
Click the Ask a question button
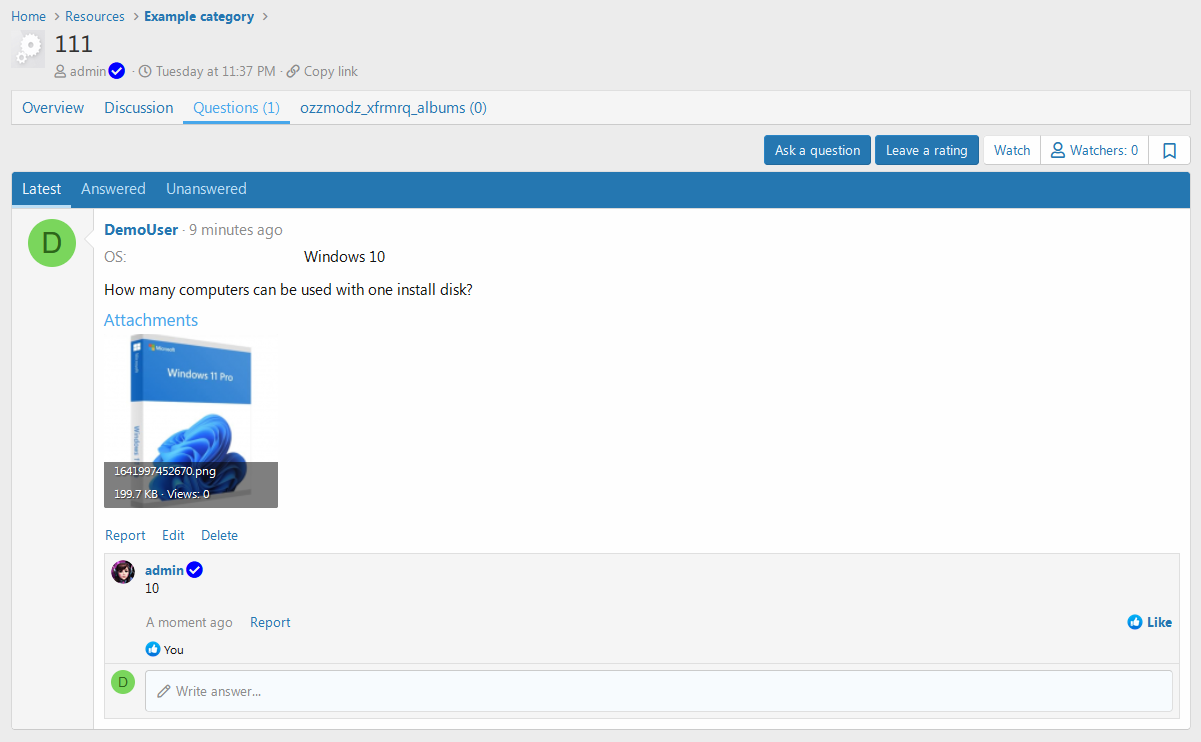coord(818,150)
